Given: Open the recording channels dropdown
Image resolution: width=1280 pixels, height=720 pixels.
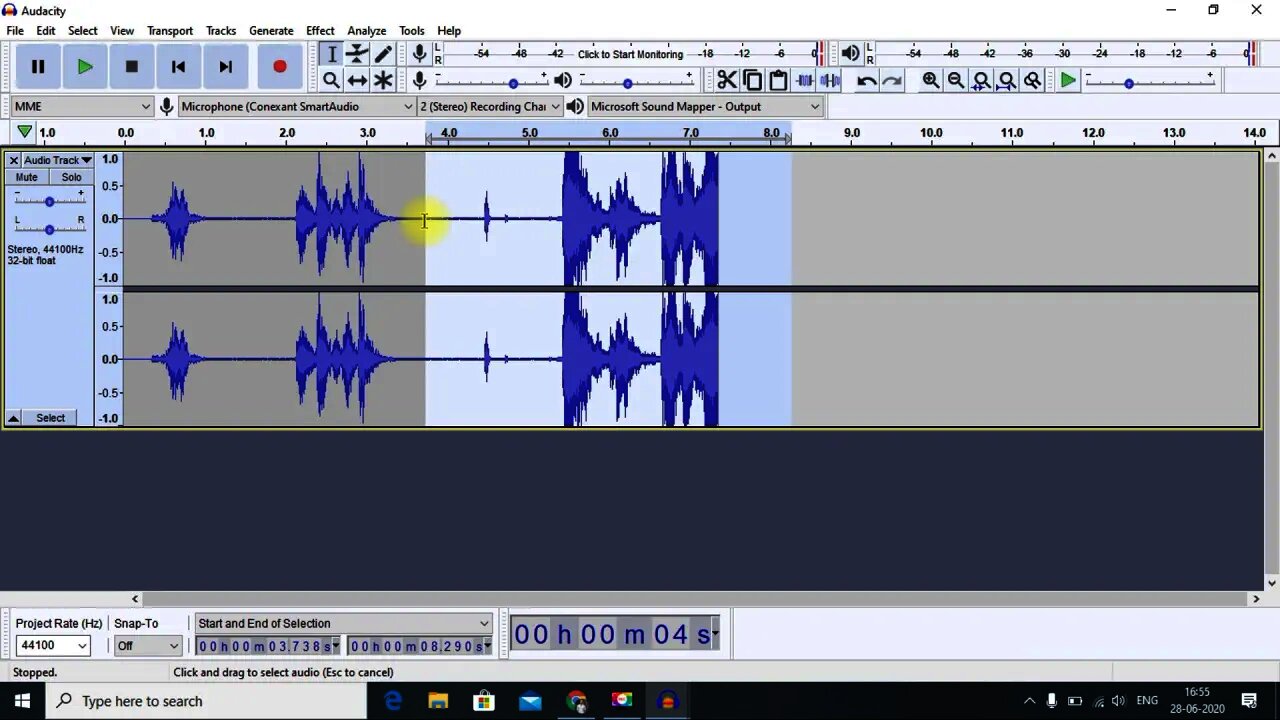Looking at the screenshot, I should click(x=490, y=106).
